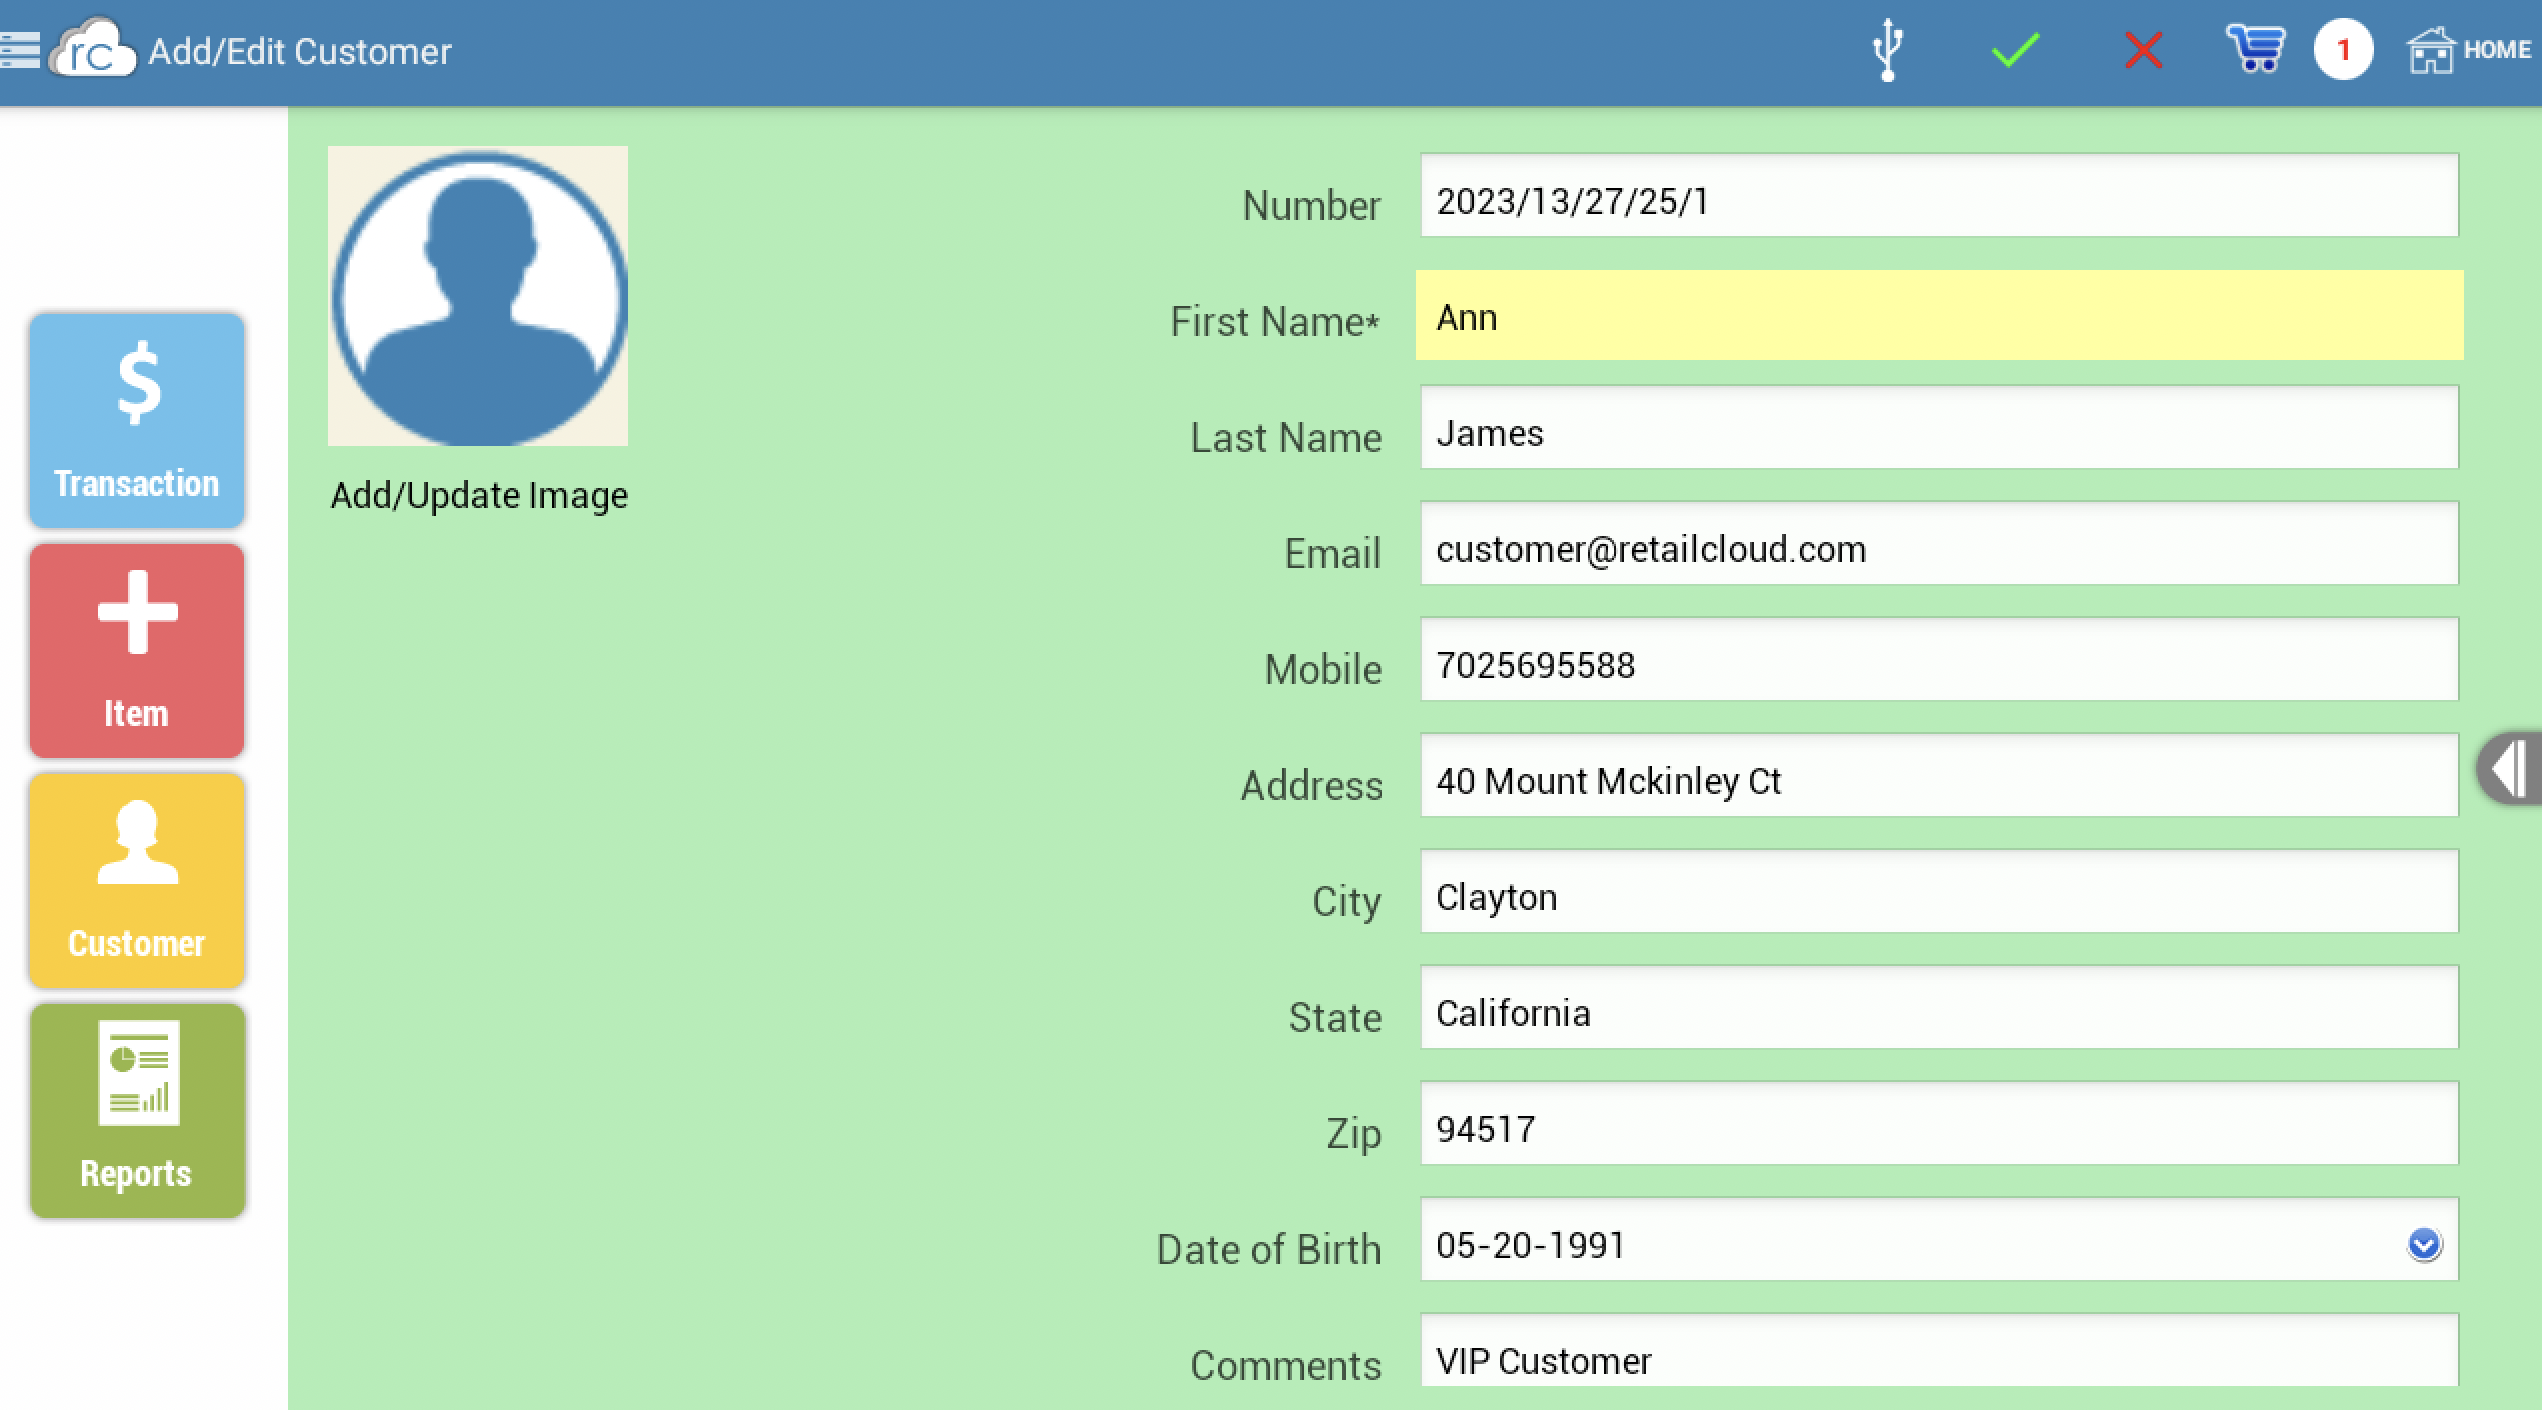Click the Address label
2542x1410 pixels.
pyautogui.click(x=1312, y=785)
